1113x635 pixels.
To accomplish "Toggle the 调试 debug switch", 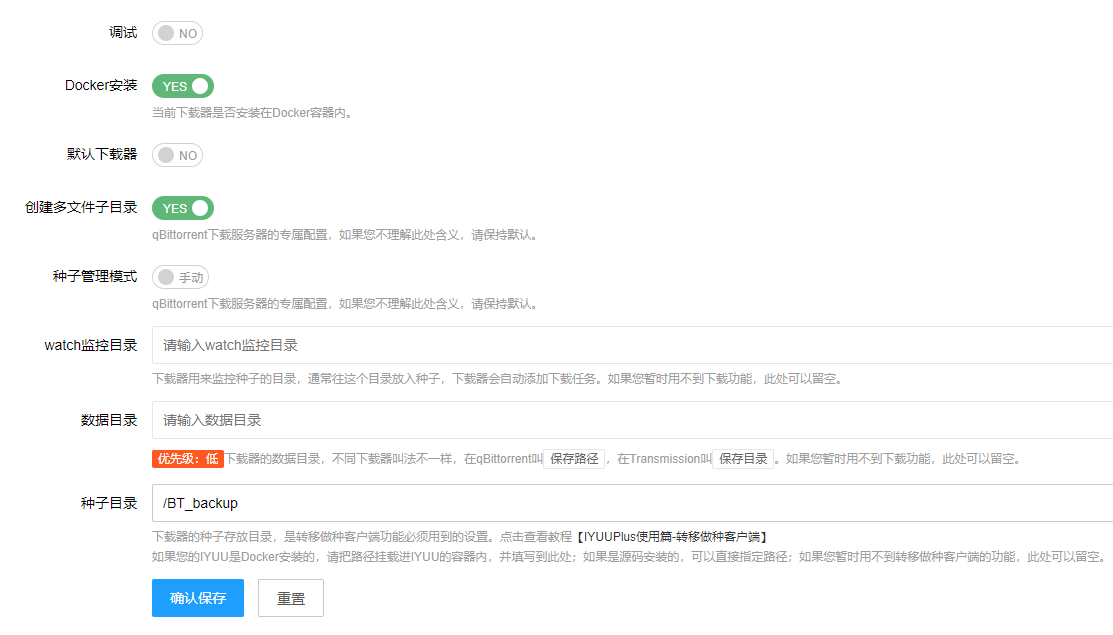I will [x=177, y=33].
